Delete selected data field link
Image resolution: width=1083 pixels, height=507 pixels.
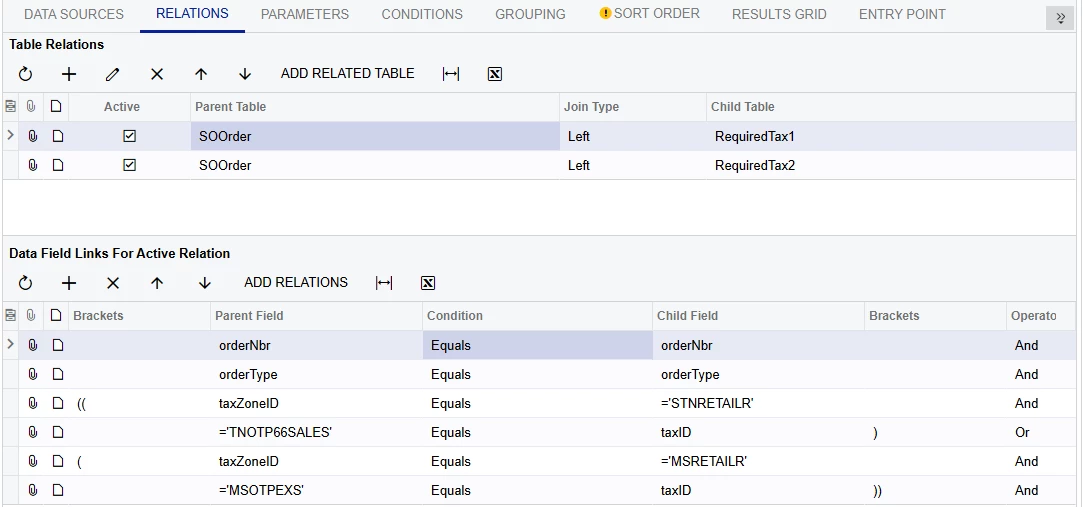(x=113, y=283)
